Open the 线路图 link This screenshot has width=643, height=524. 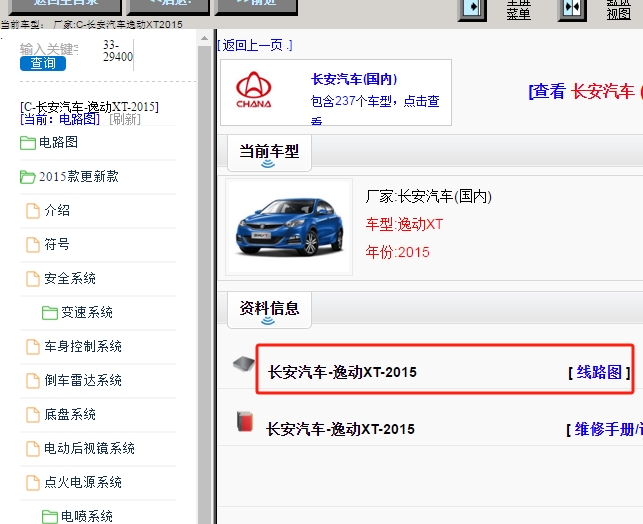[599, 372]
